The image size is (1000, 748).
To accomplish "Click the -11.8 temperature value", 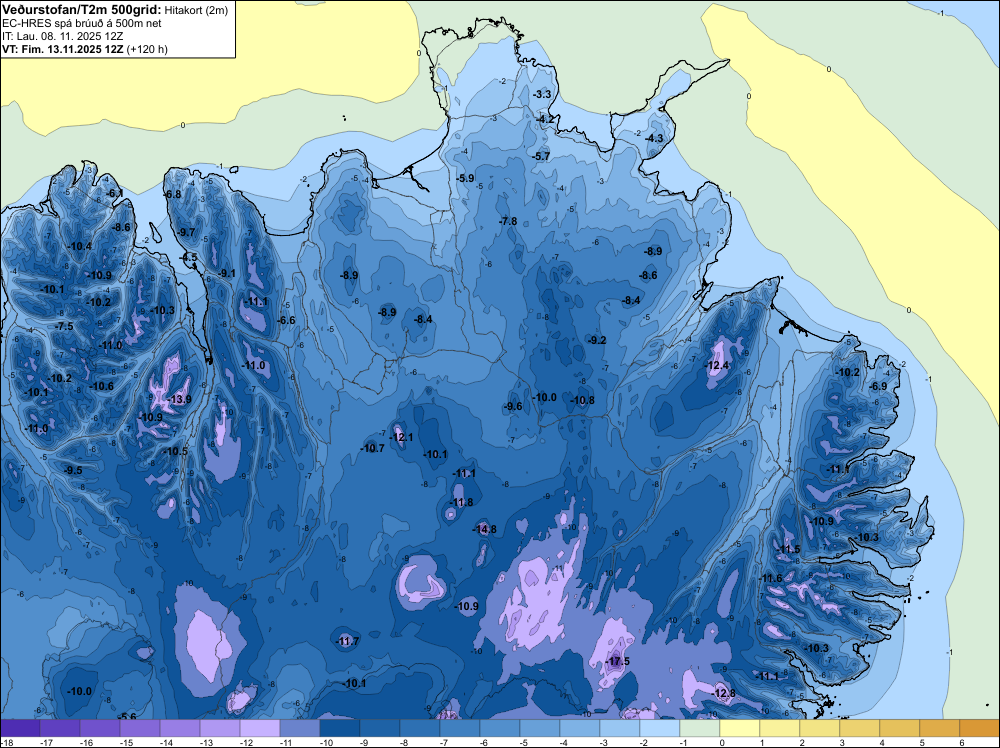I will (x=461, y=502).
